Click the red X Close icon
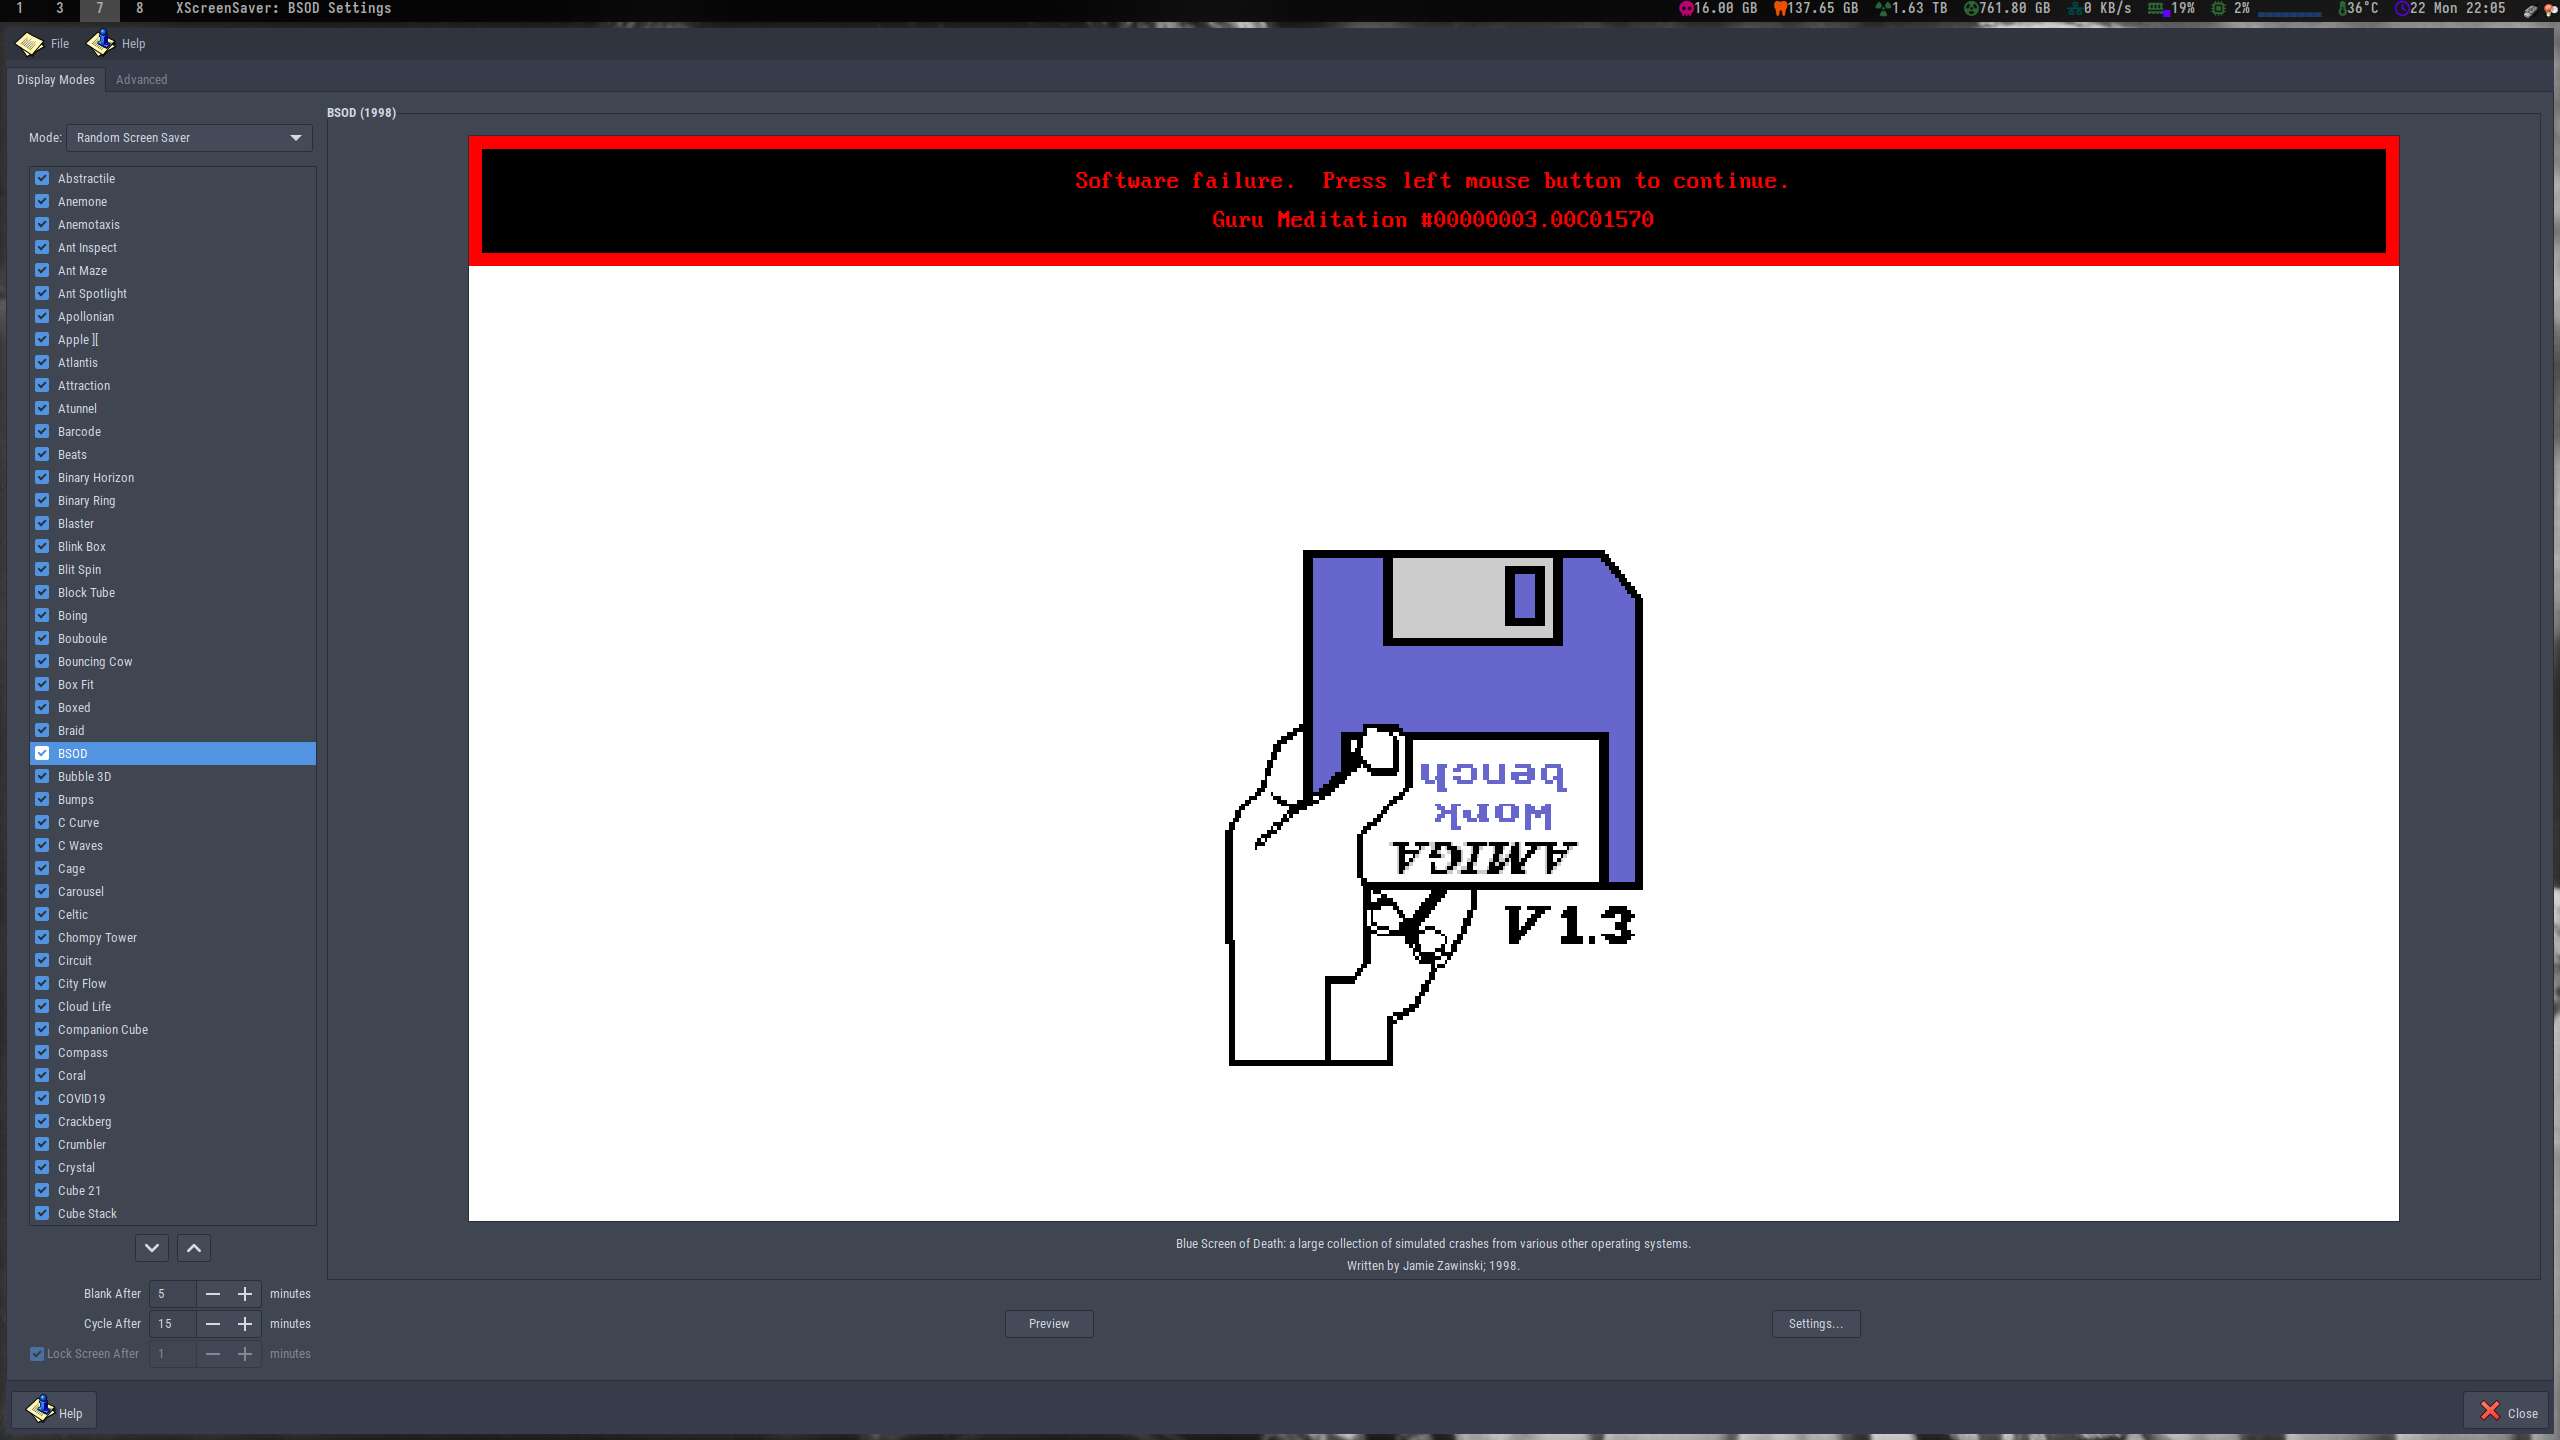2560x1440 pixels. 2490,1411
